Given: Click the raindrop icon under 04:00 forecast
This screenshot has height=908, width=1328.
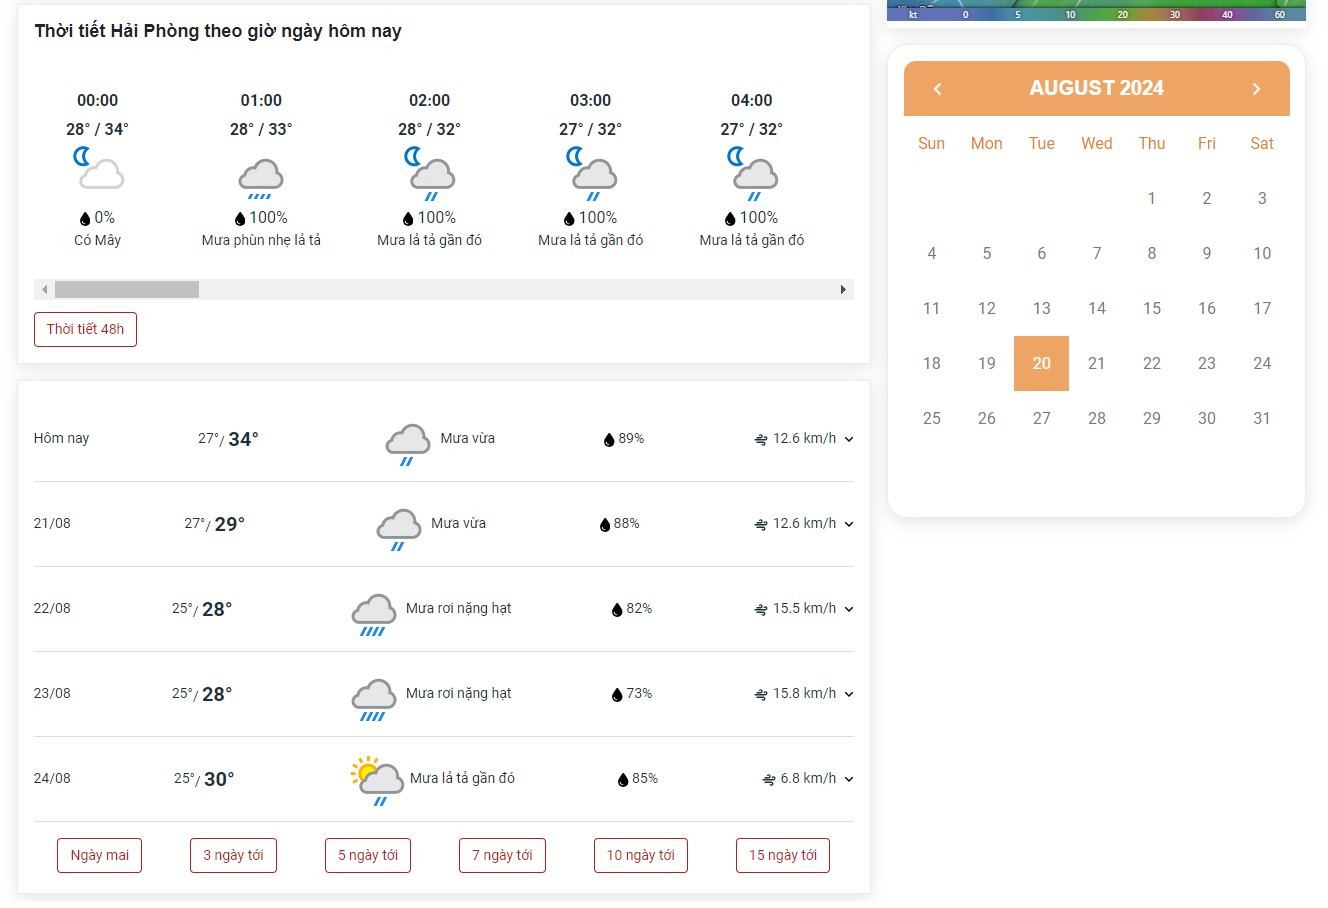Looking at the screenshot, I should pos(730,218).
